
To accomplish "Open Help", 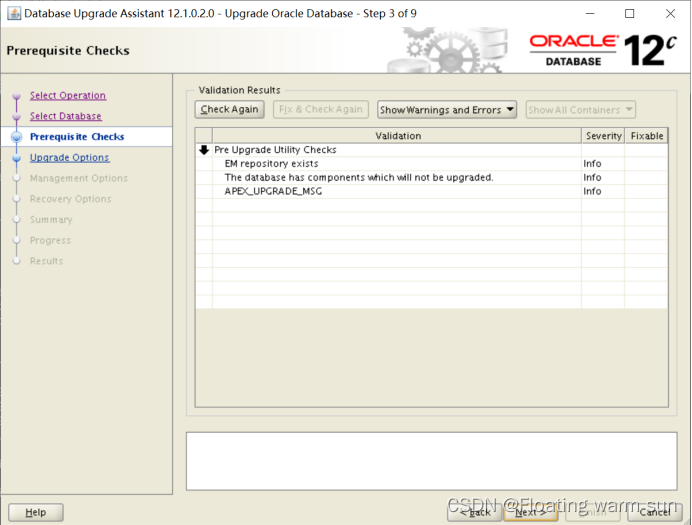I will [36, 512].
